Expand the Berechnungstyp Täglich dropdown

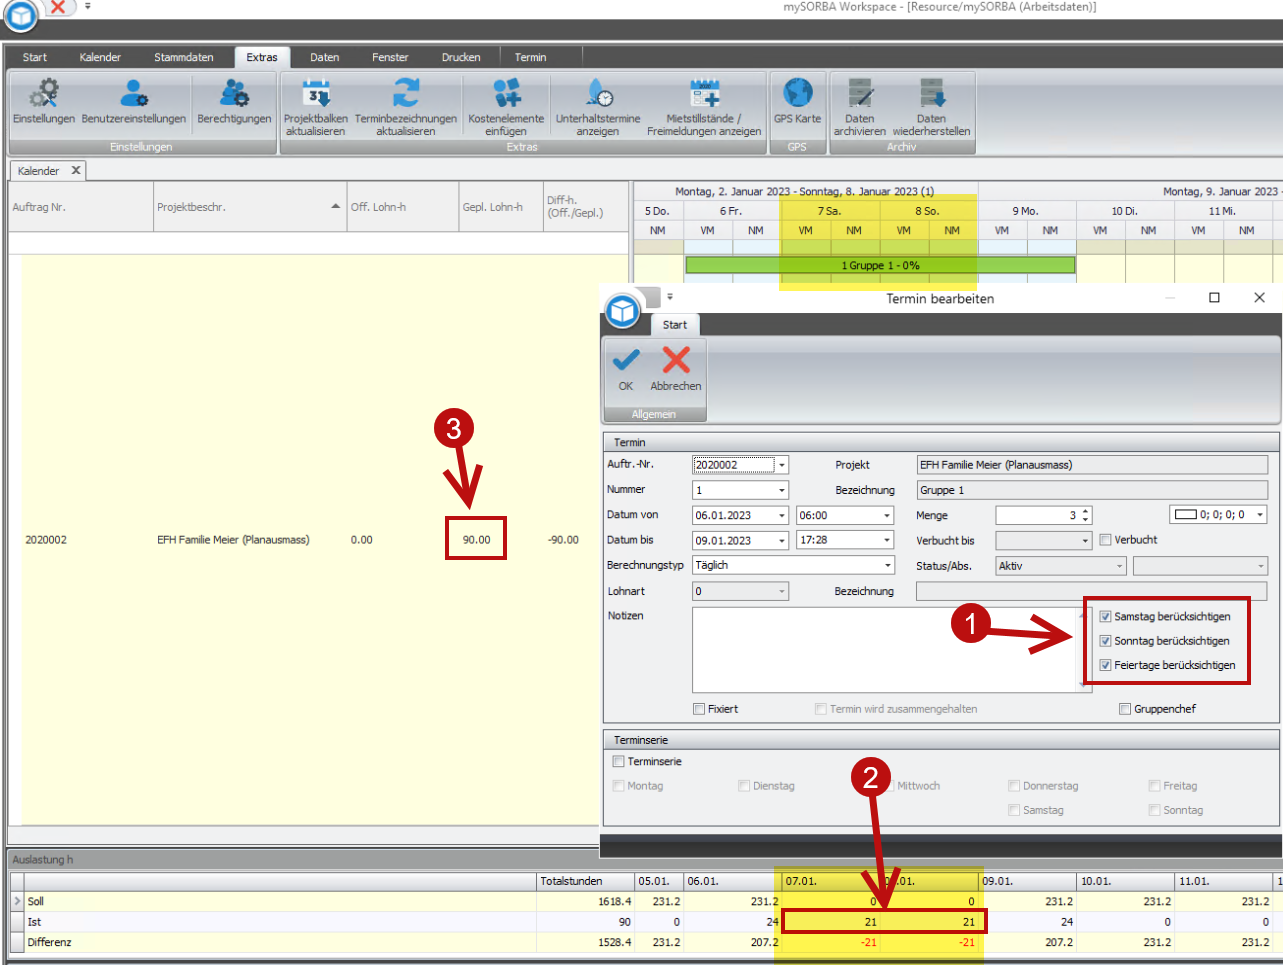[x=887, y=566]
